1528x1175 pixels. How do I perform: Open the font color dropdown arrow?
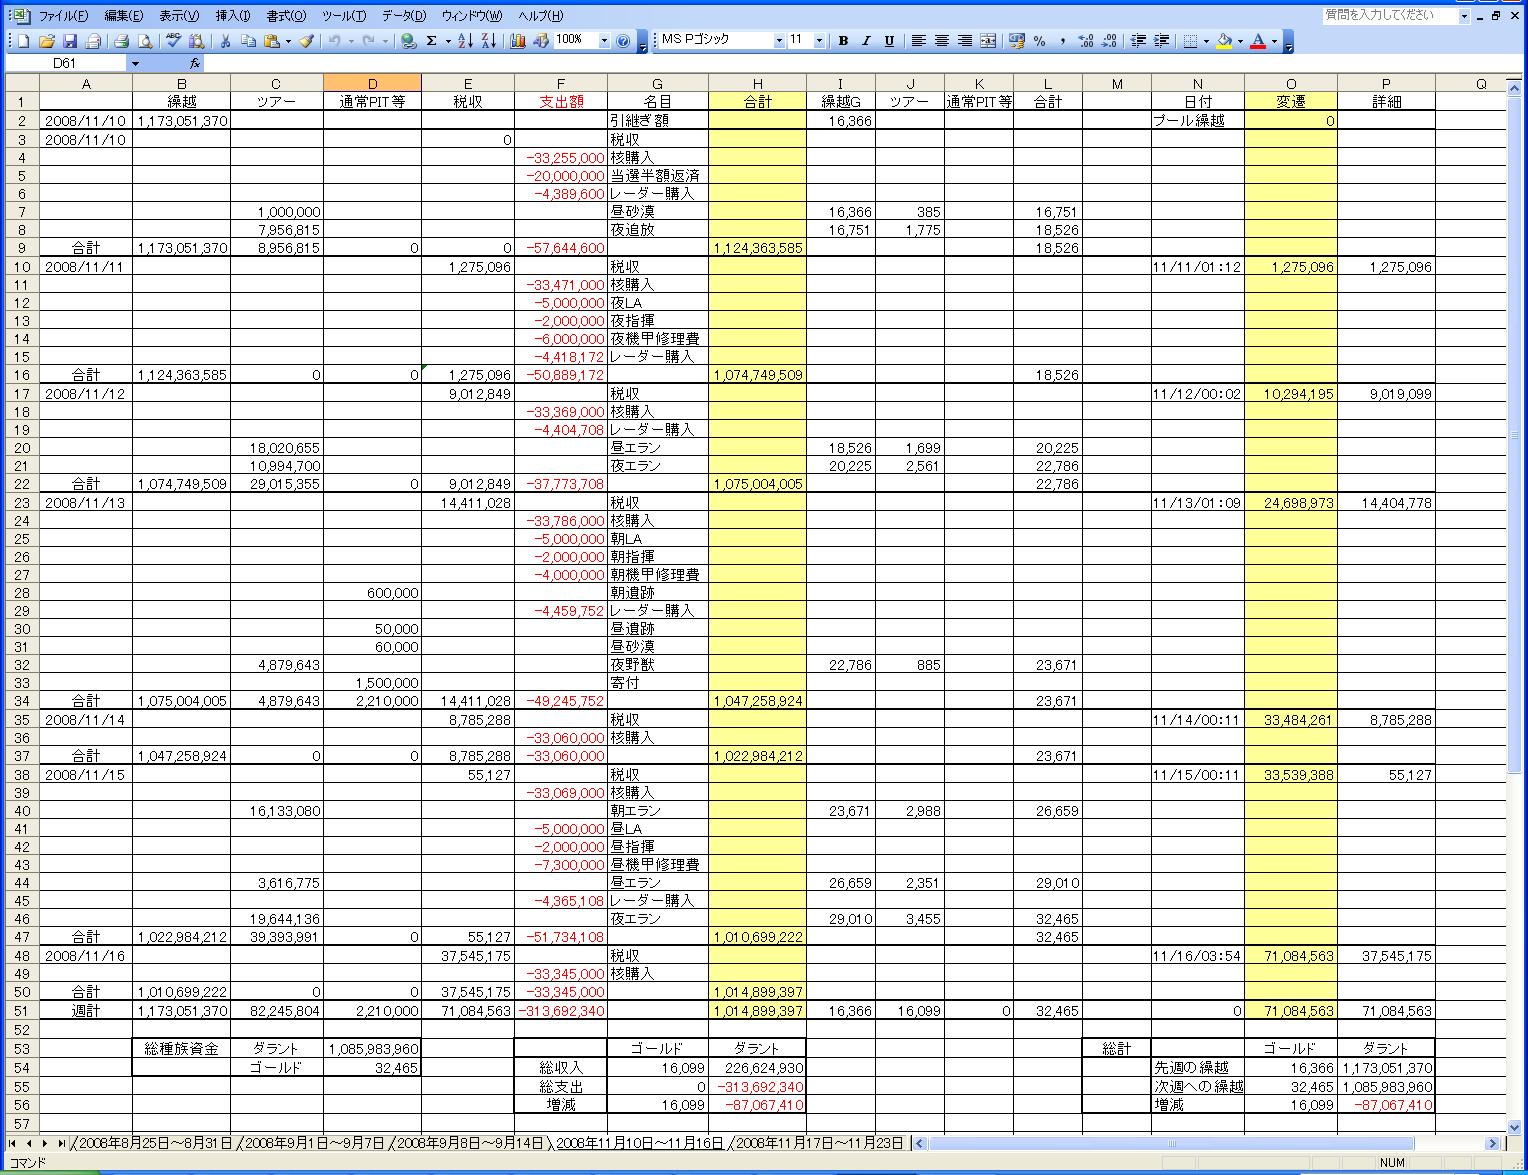click(1274, 41)
